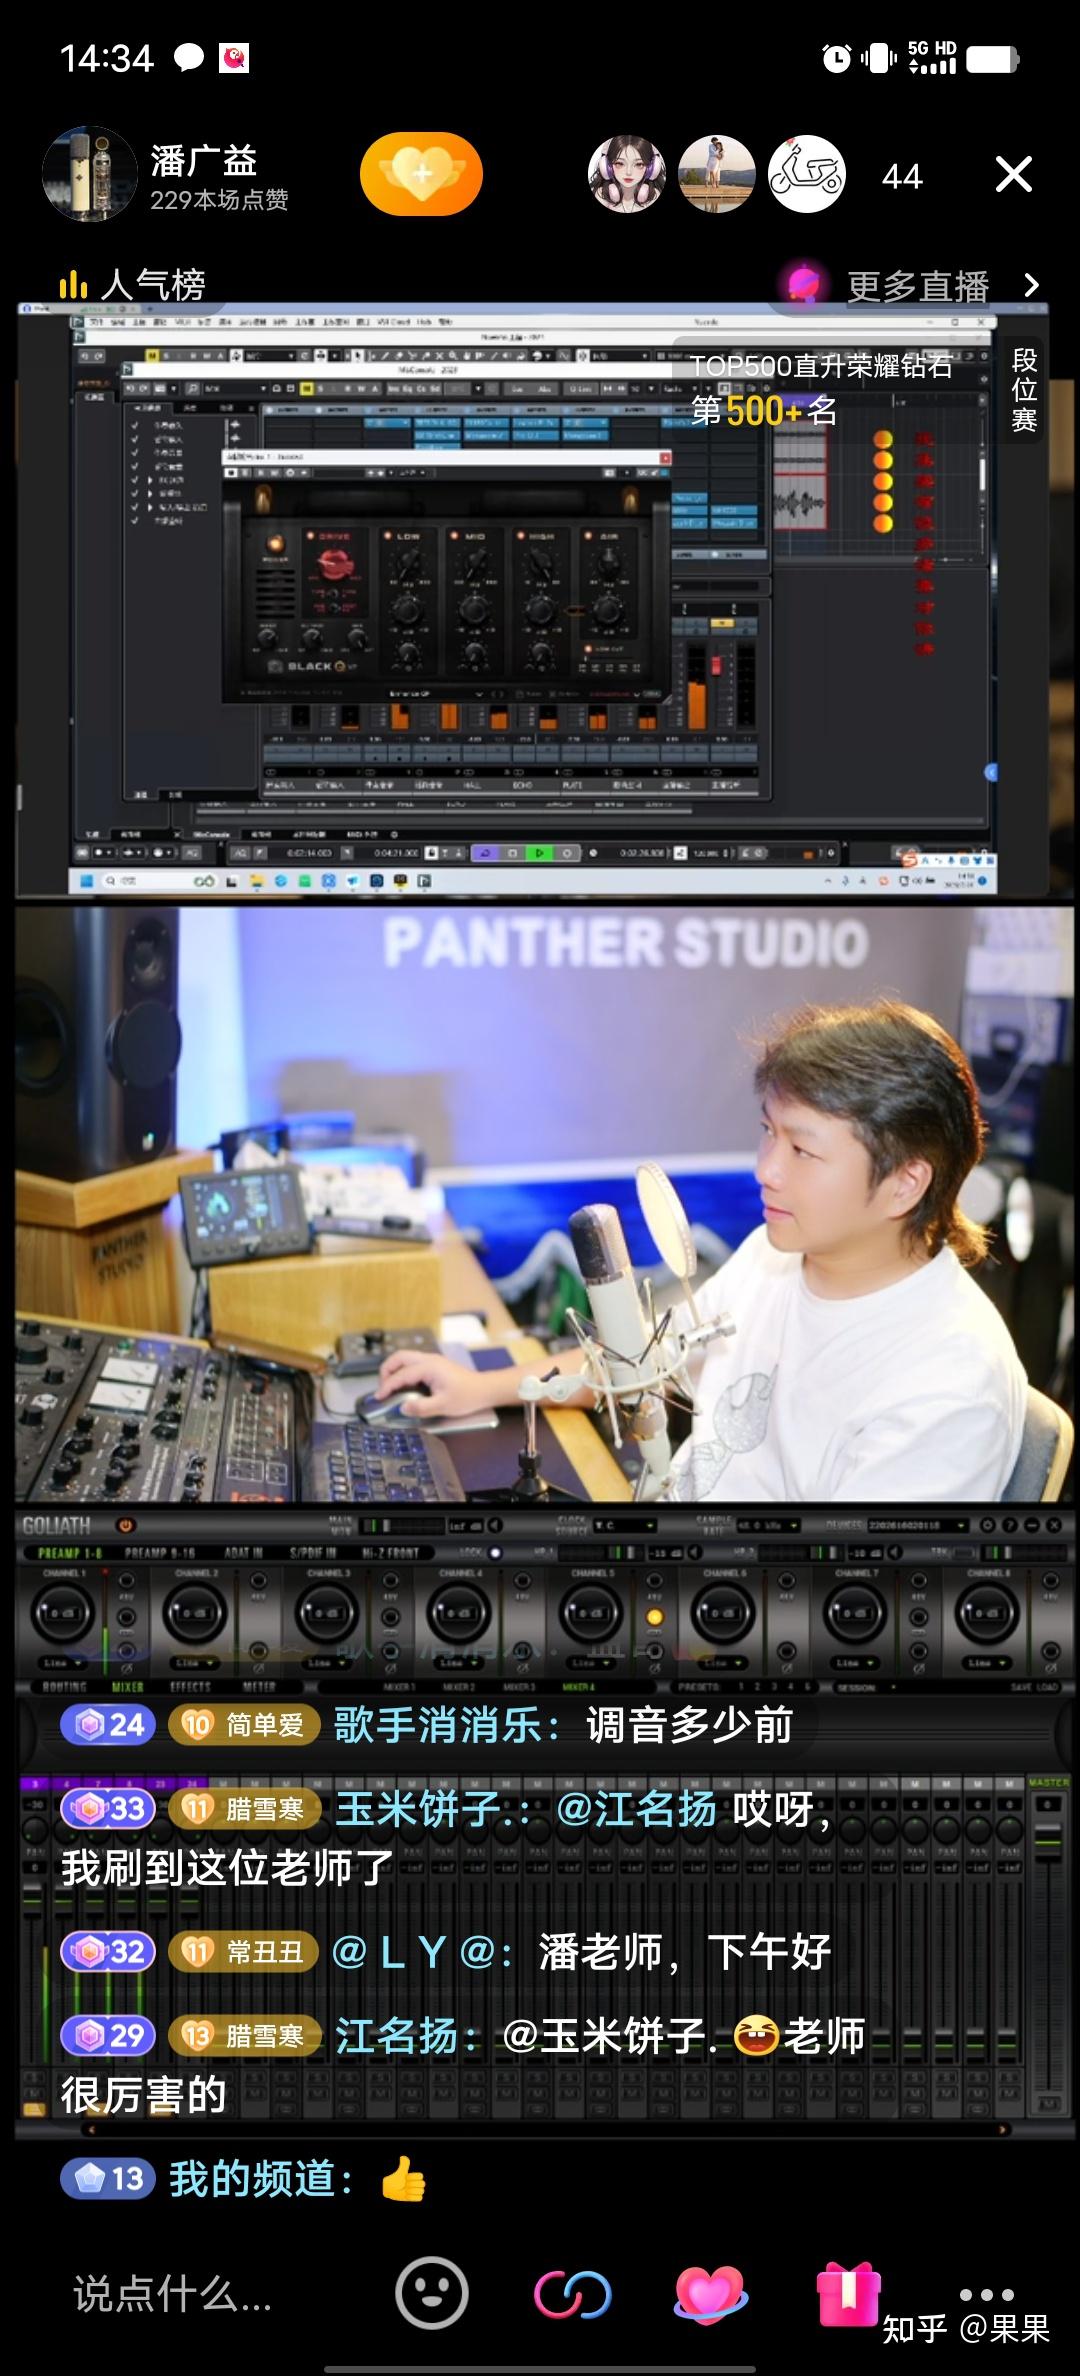Open the viewer count showing 44
1080x2376 pixels.
pos(902,177)
